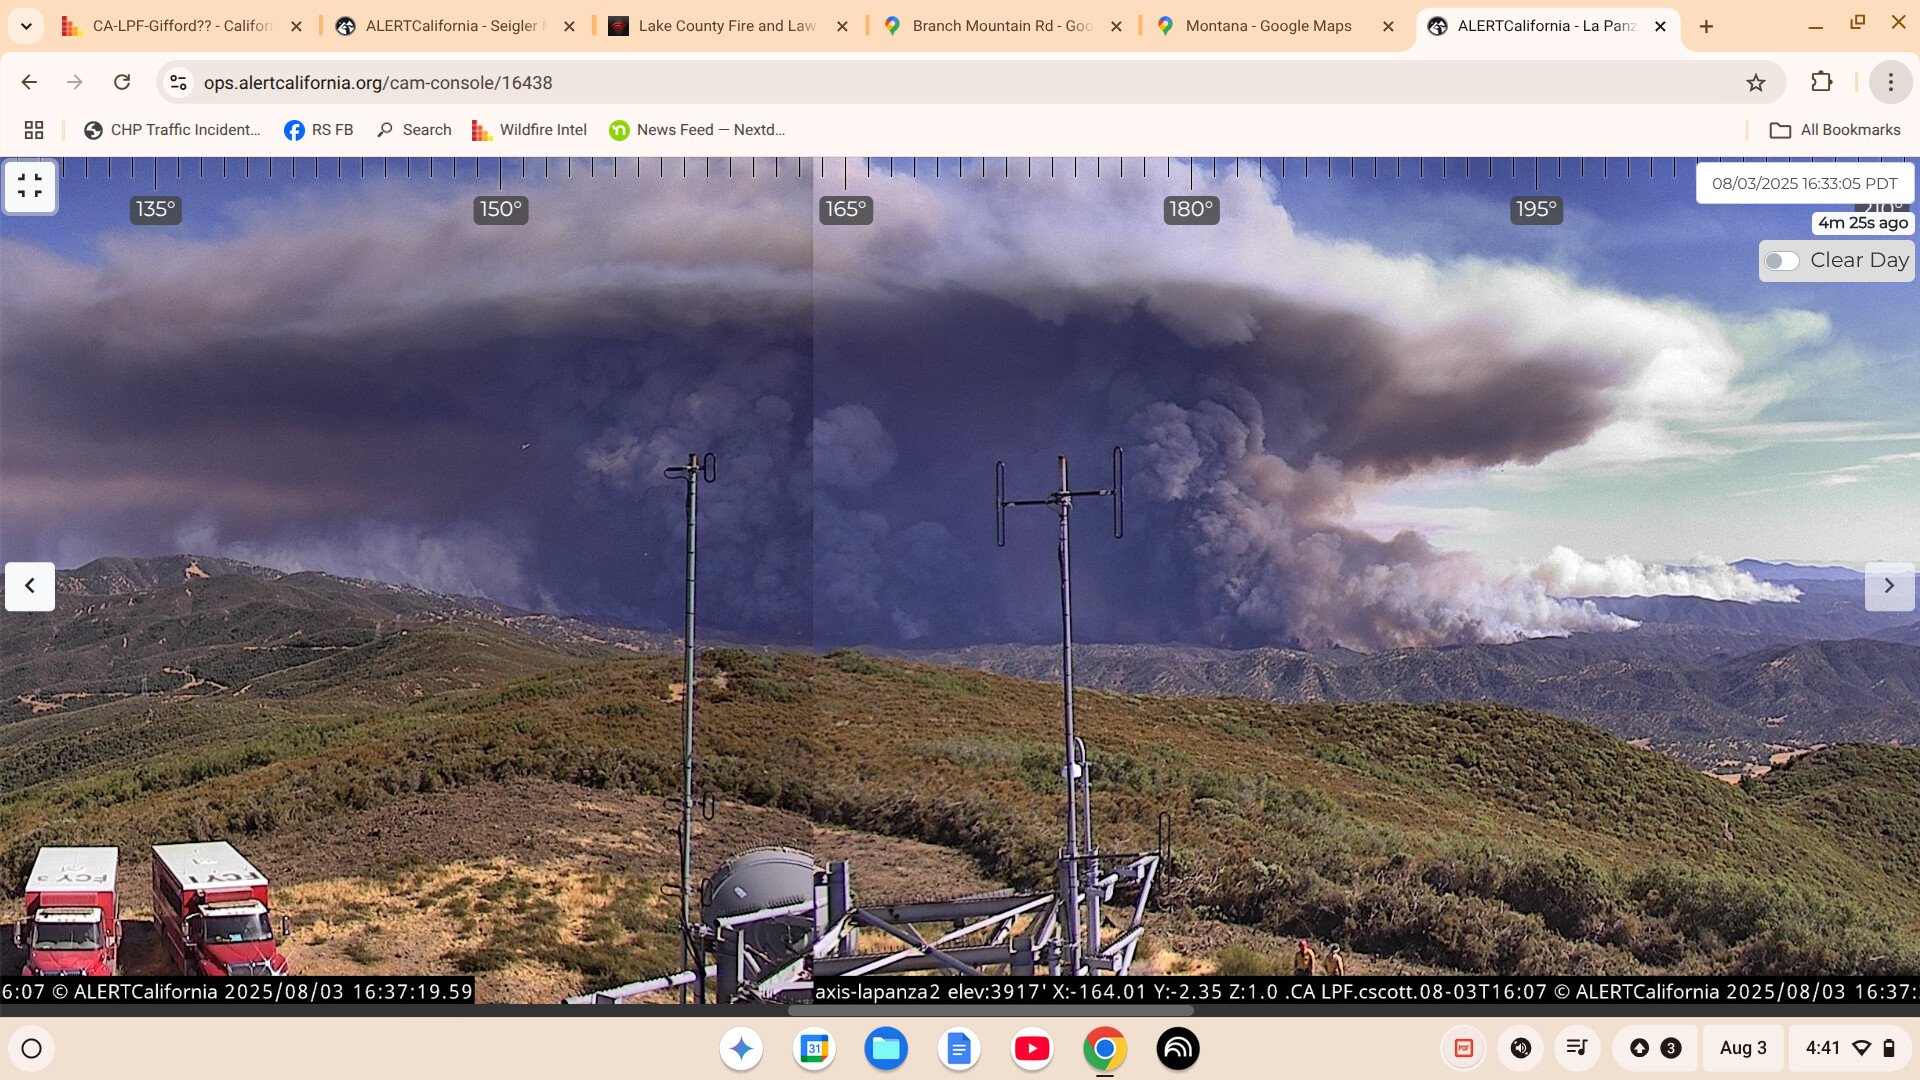Toggle the Clear Day switch
1920x1080 pixels.
1782,261
